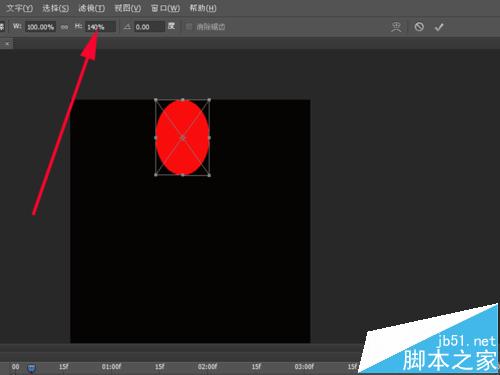Open the 帮助(H) help menu

tap(203, 8)
